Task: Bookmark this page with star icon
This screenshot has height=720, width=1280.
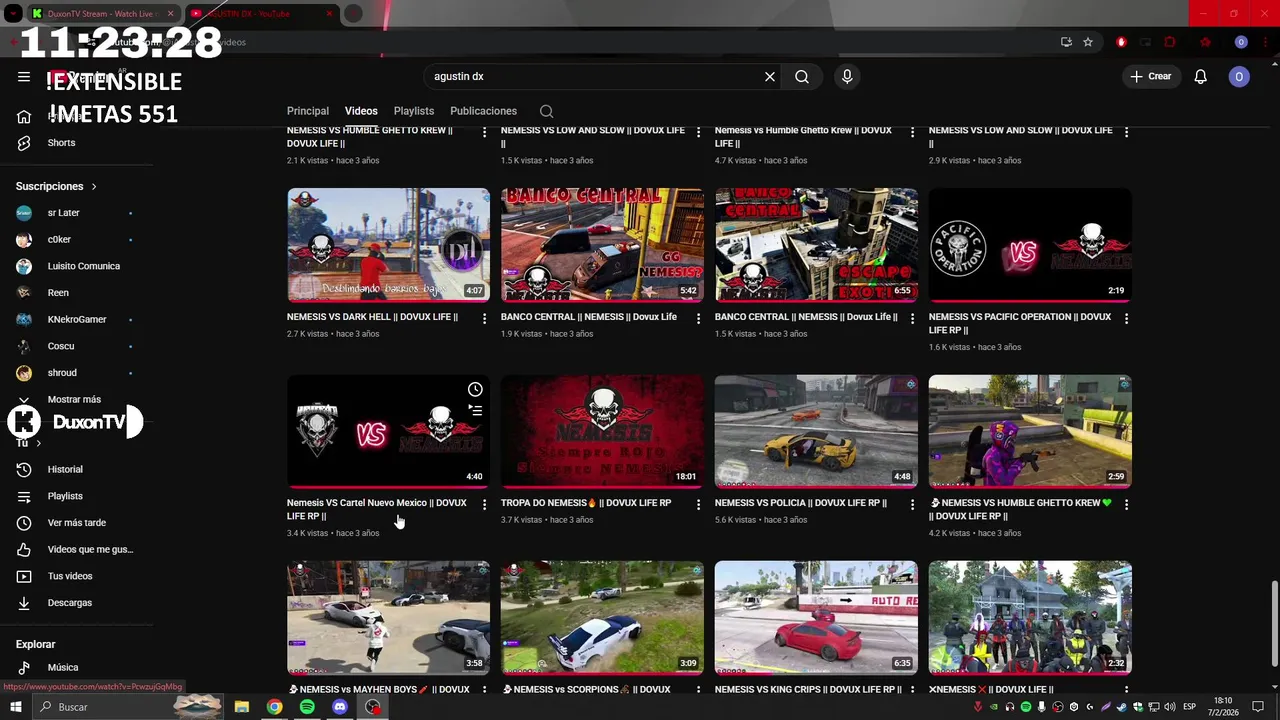Action: (1088, 42)
